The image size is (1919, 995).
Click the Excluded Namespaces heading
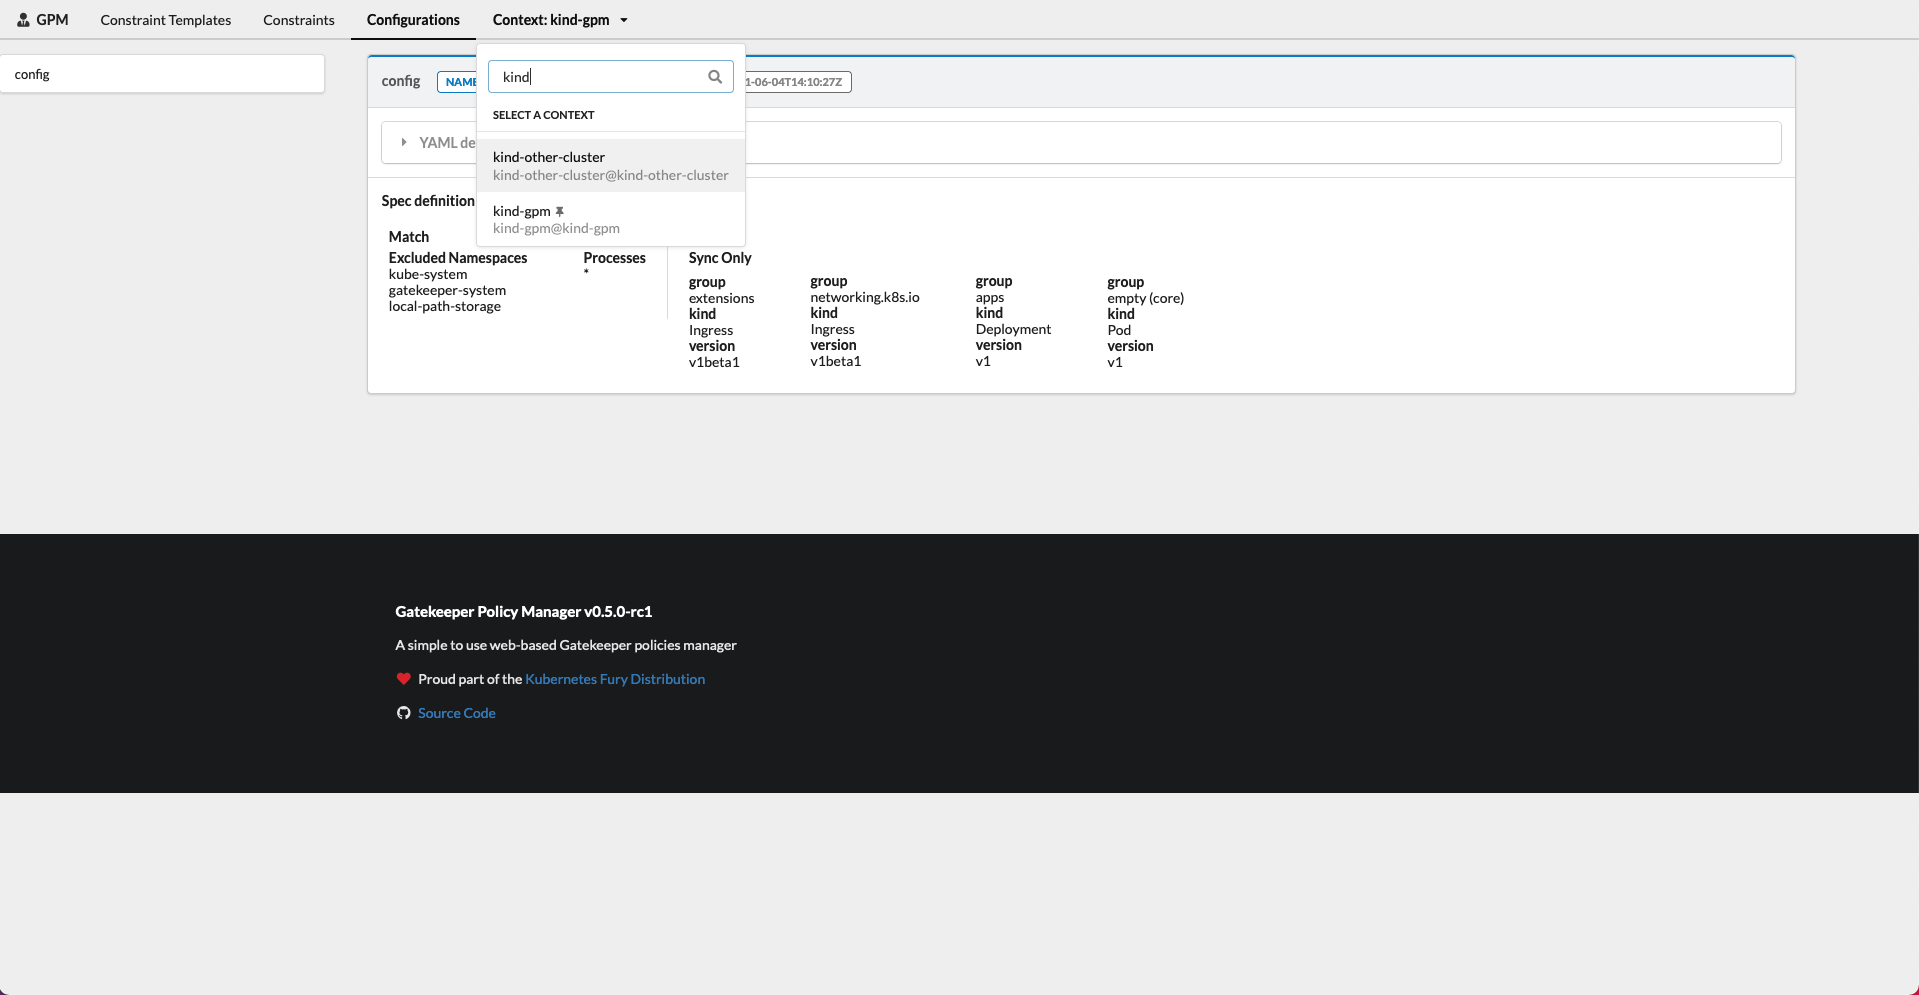point(458,258)
